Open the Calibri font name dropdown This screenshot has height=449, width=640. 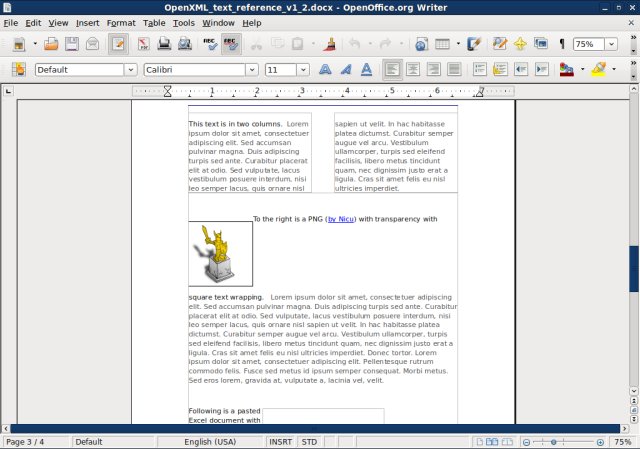click(254, 70)
